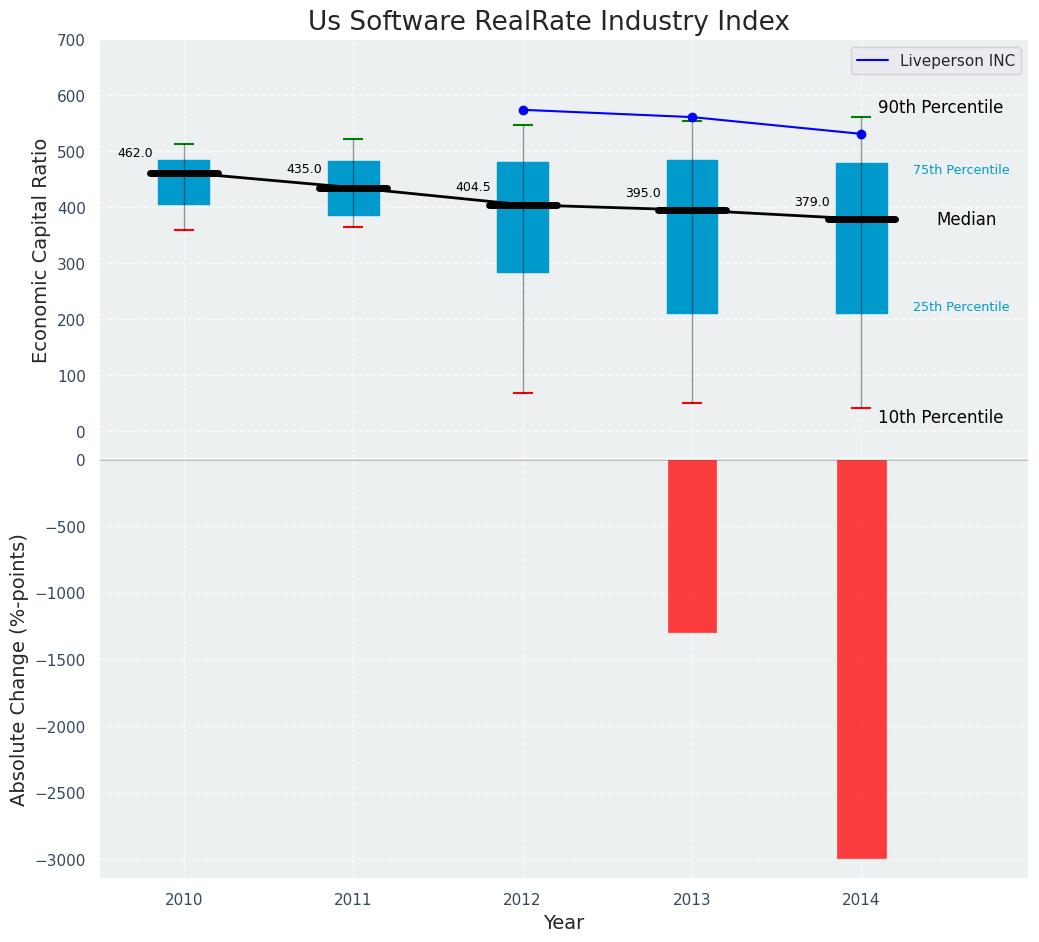
Task: Click the 'Economic Capital Ratio' y-axis label
Action: click(40, 250)
